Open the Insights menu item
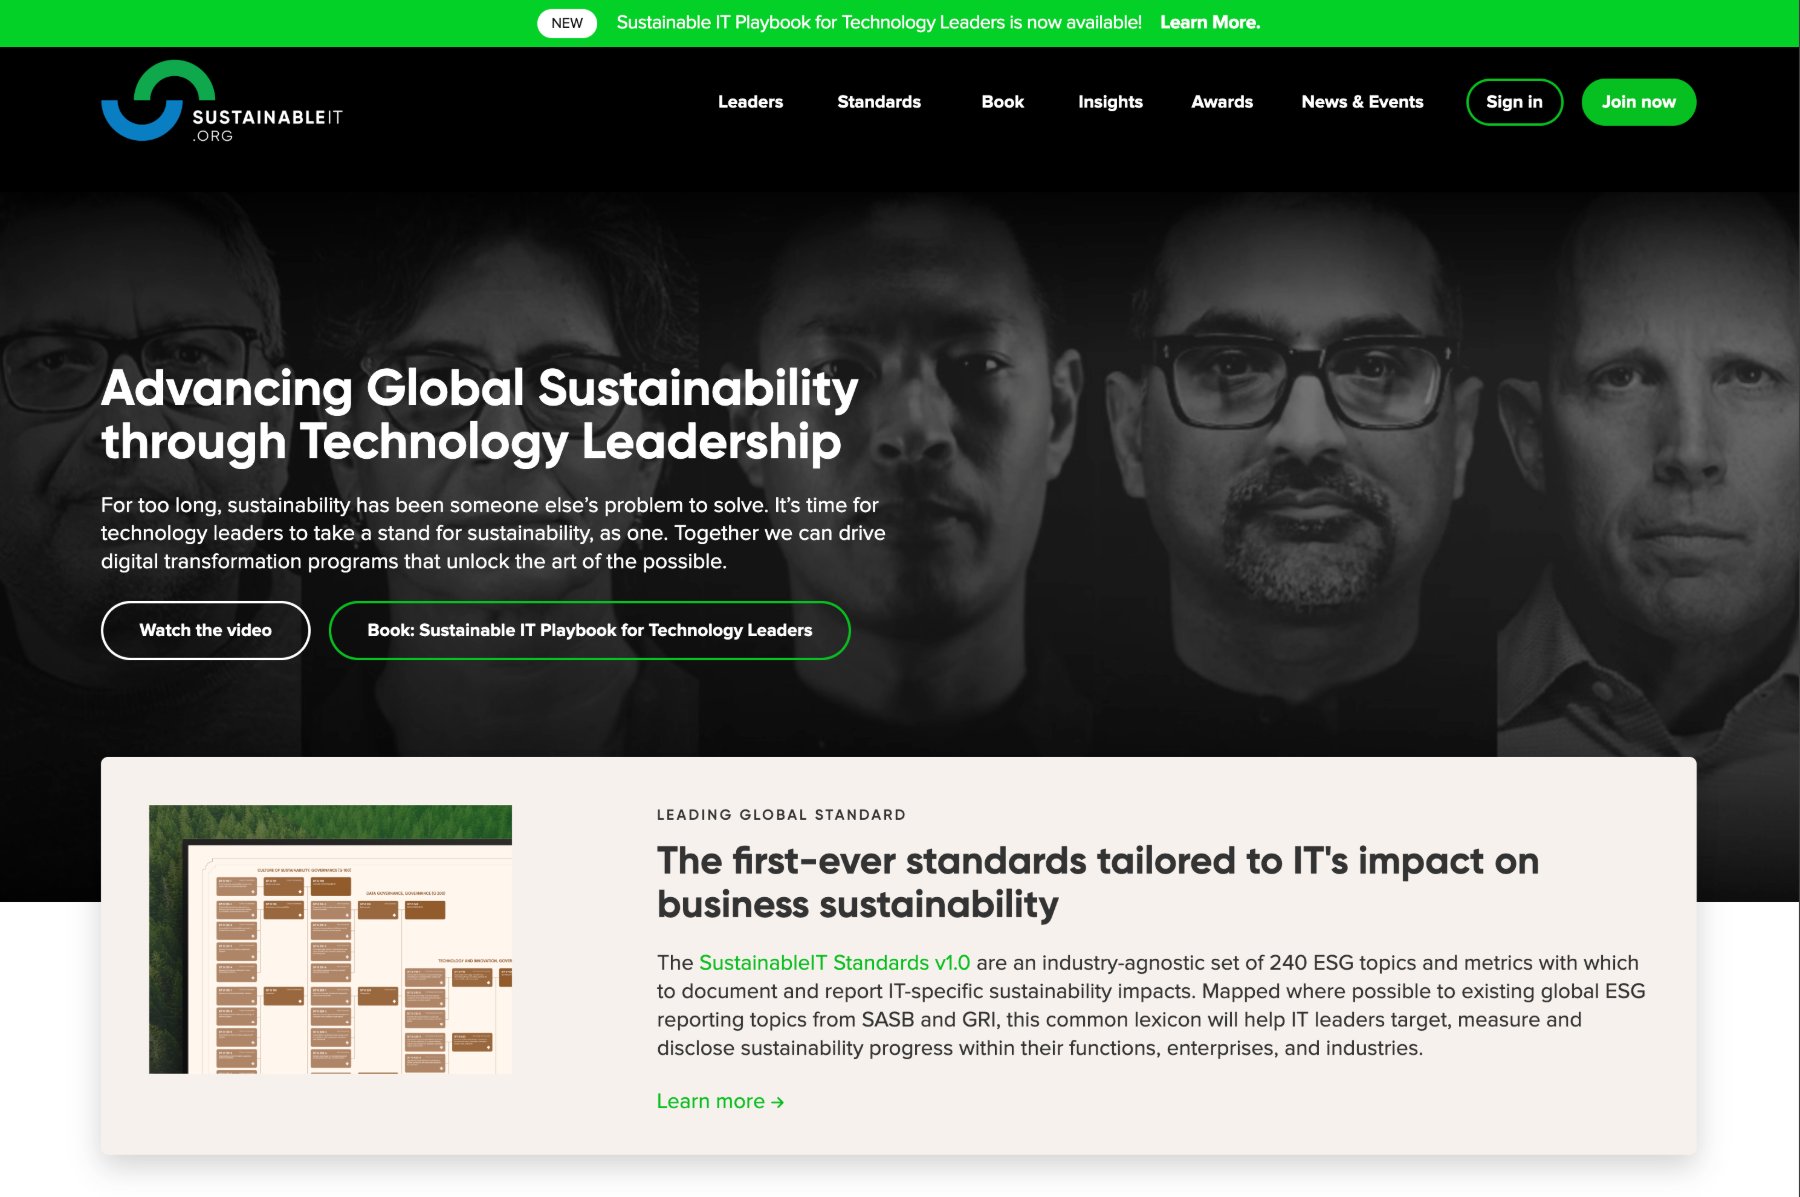The width and height of the screenshot is (1800, 1197). click(x=1110, y=102)
